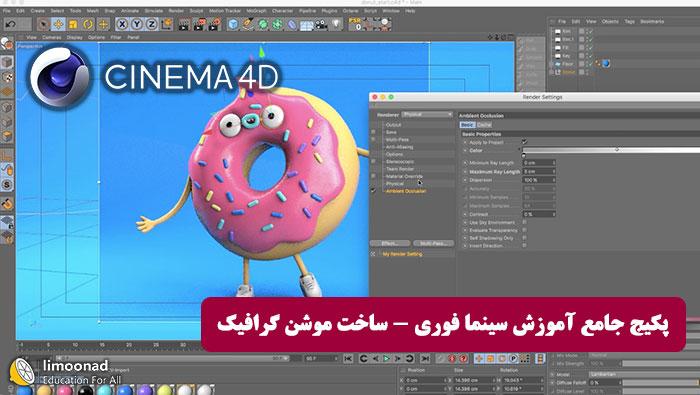Jump to the end of the animation
The width and height of the screenshot is (700, 395).
(425, 358)
